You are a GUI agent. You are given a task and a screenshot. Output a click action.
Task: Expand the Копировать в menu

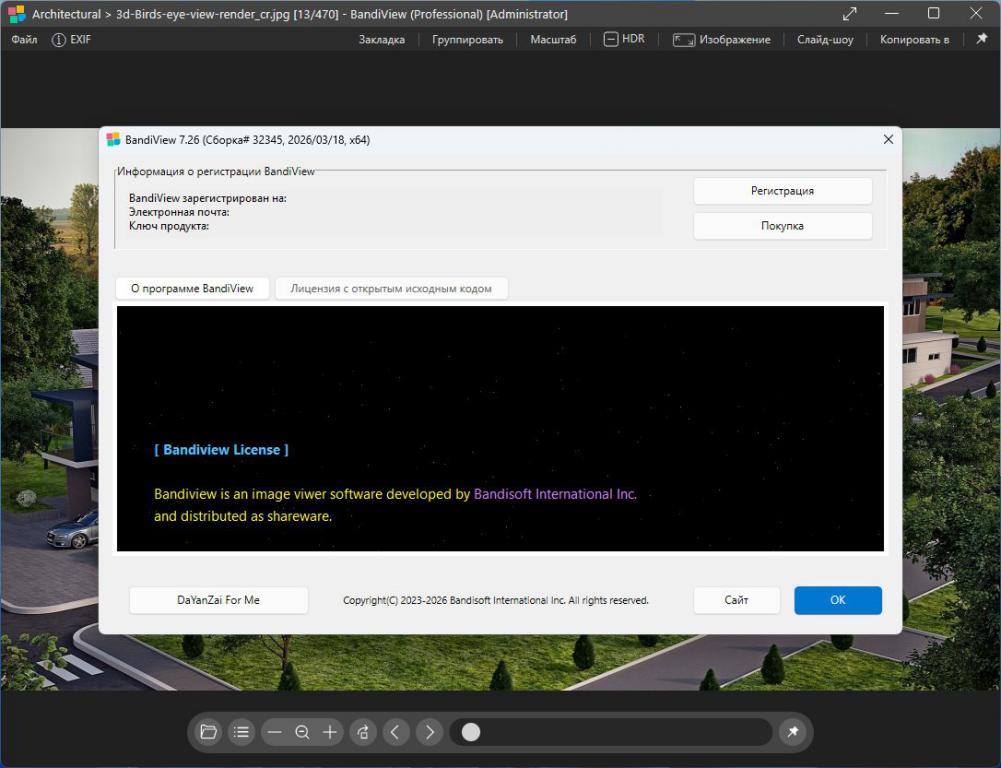coord(914,39)
